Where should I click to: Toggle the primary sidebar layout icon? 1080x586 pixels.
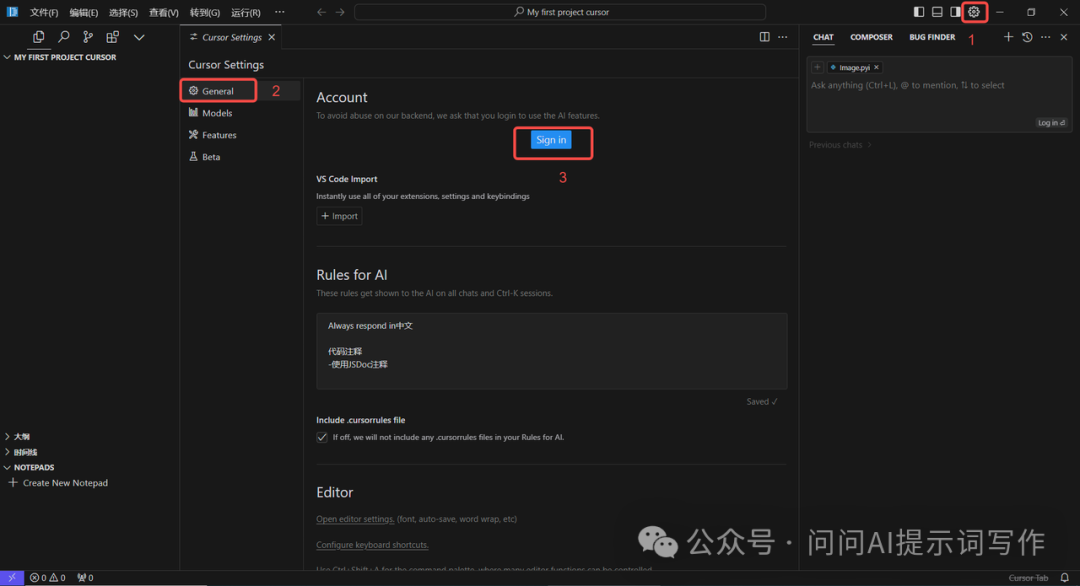coord(919,12)
